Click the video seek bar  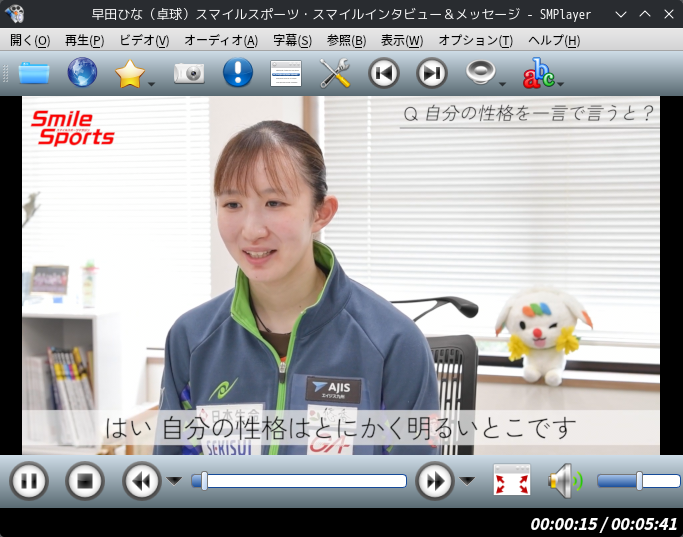pos(299,481)
